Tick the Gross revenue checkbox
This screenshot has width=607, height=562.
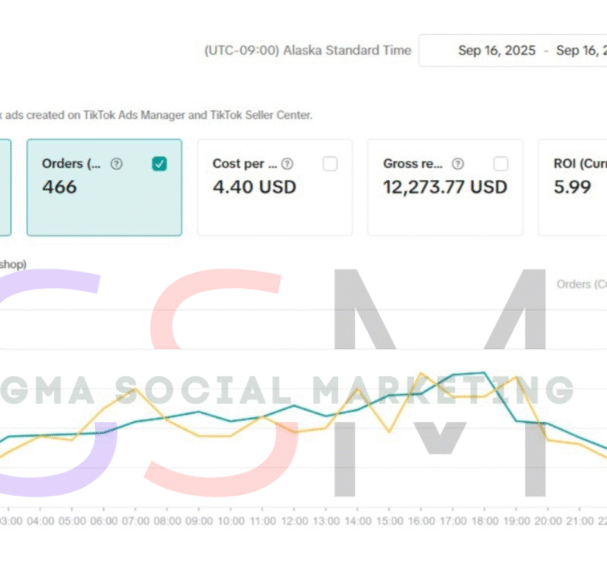(500, 164)
